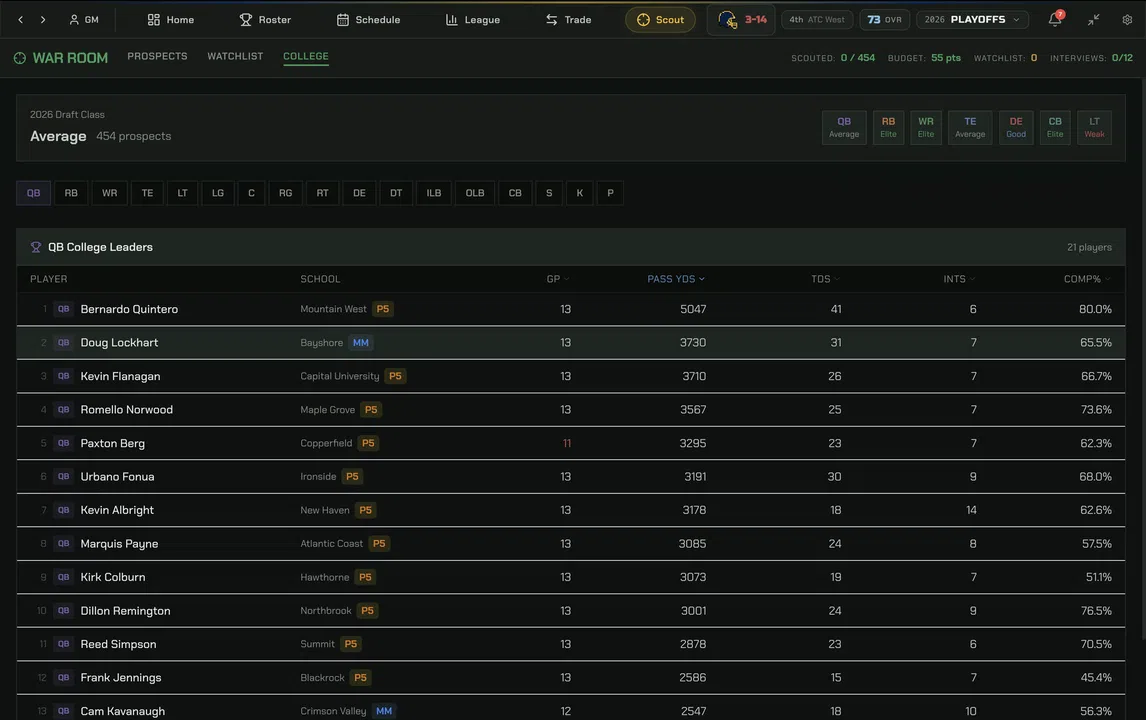This screenshot has width=1146, height=720.
Task: Click the DE Good class strength card
Action: [1016, 127]
